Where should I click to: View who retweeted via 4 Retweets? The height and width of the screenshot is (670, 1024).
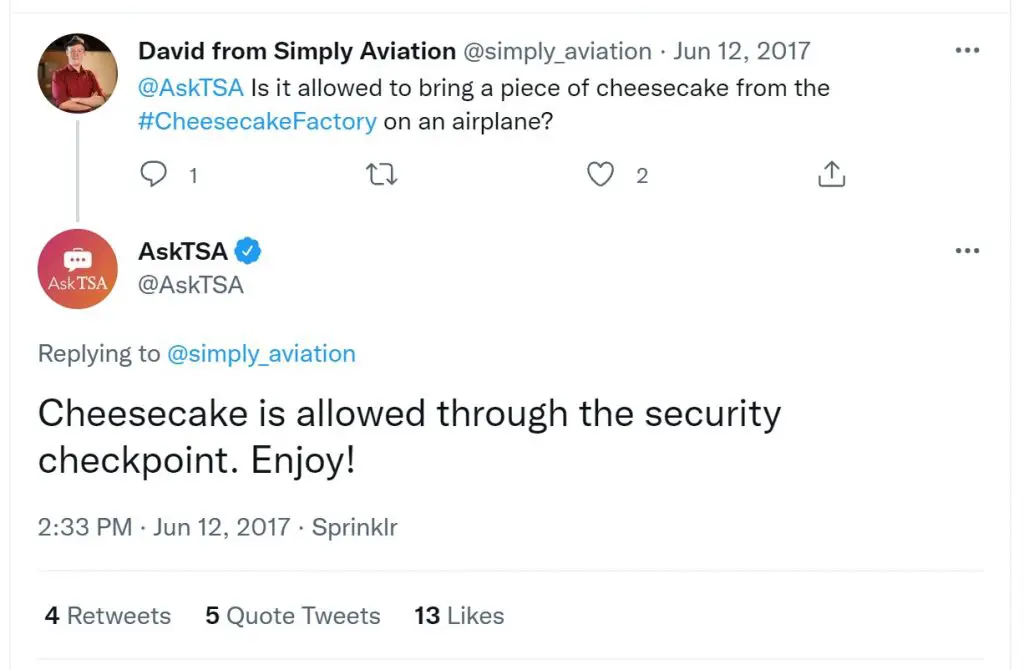click(106, 616)
